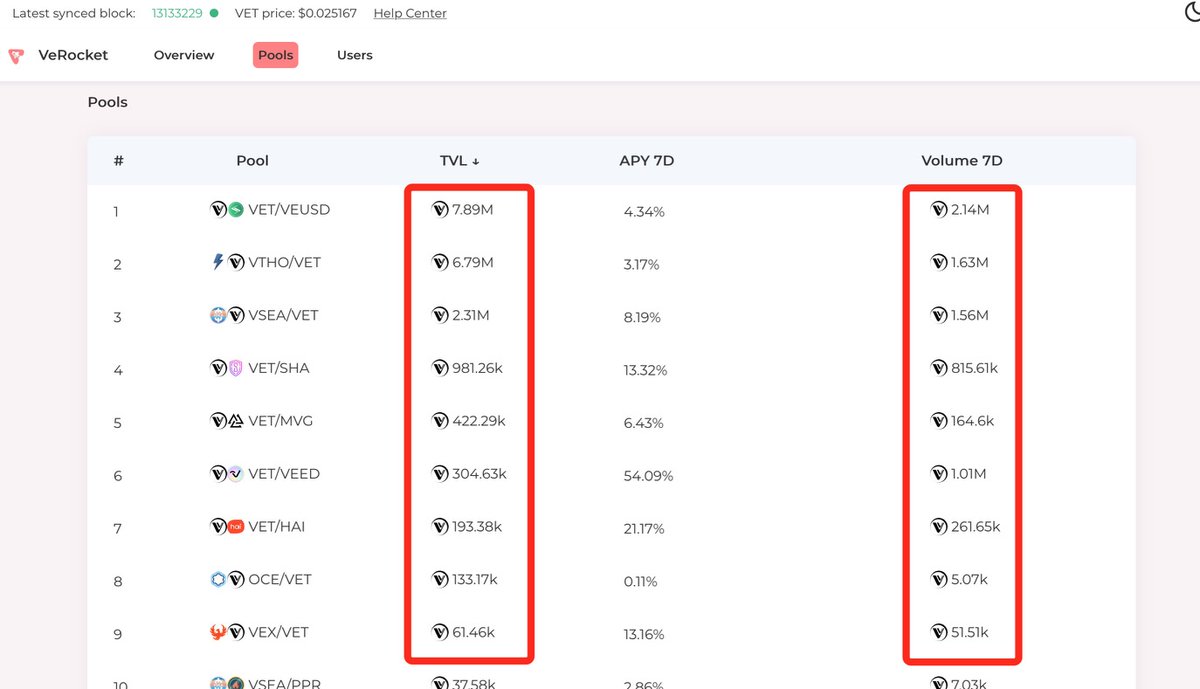Click the VET icon beside TVL 981.26k
Image resolution: width=1200 pixels, height=689 pixels.
440,368
